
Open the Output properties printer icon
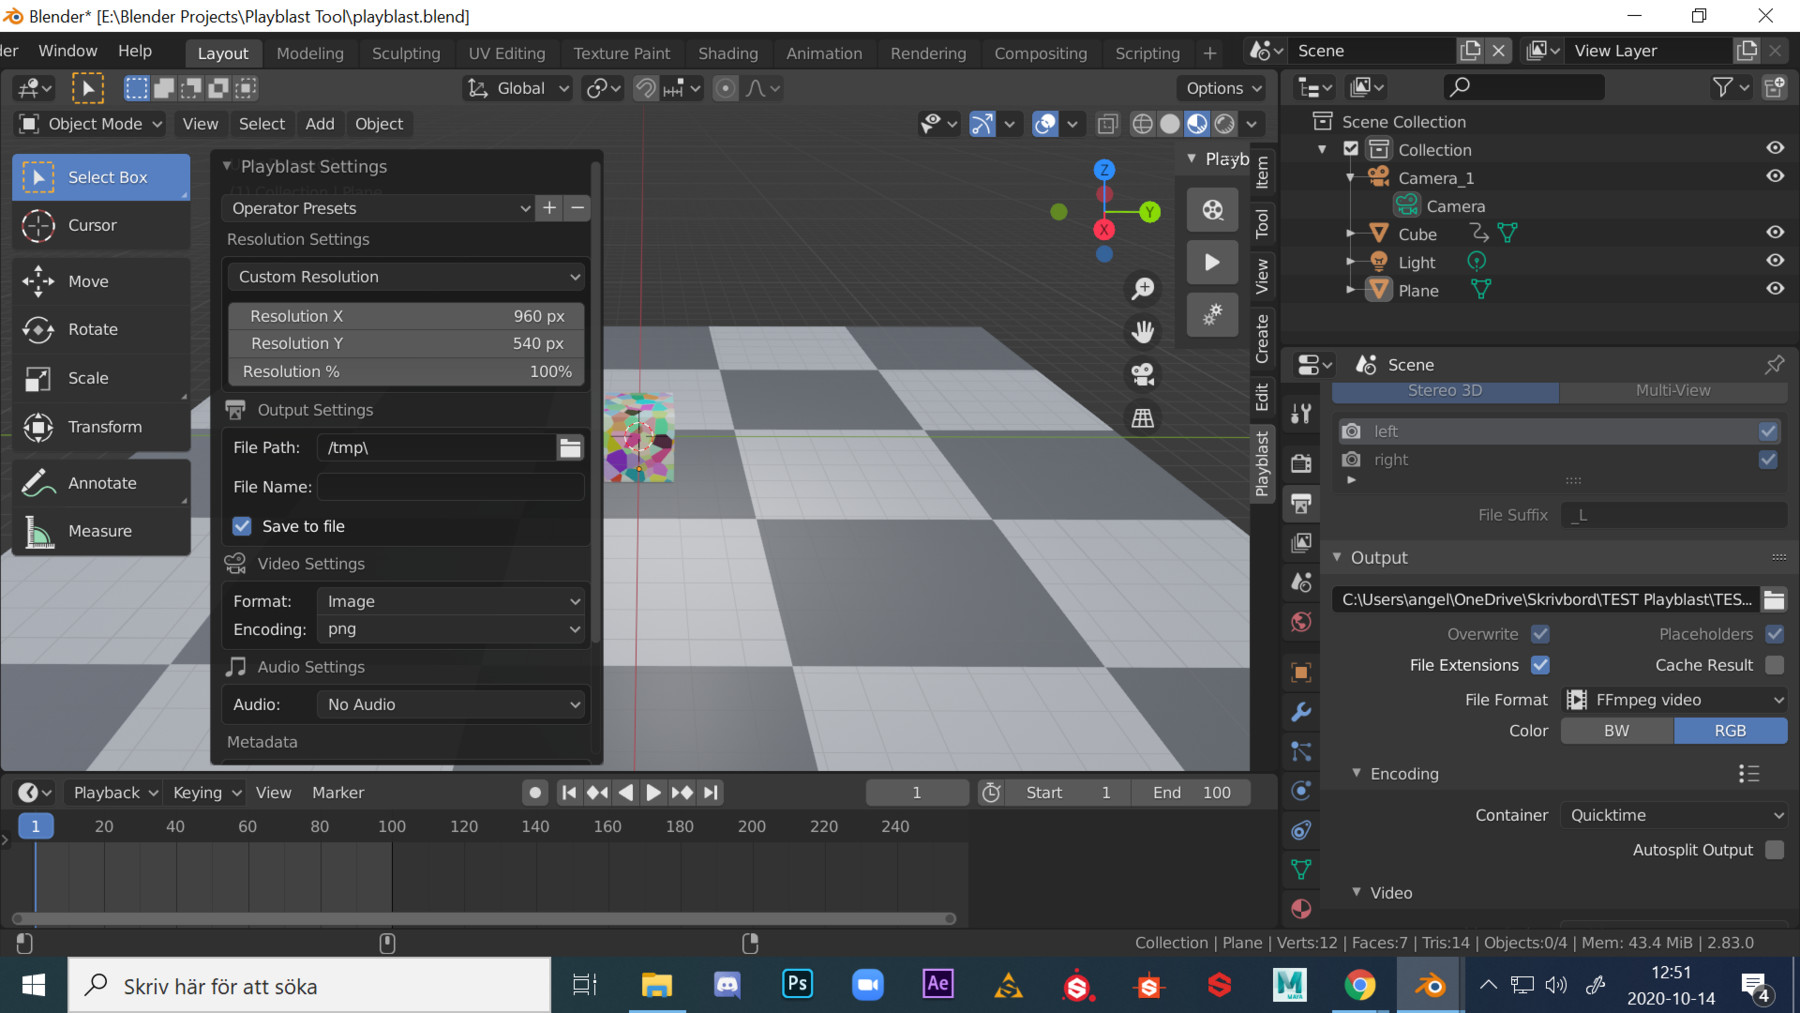(x=1301, y=503)
